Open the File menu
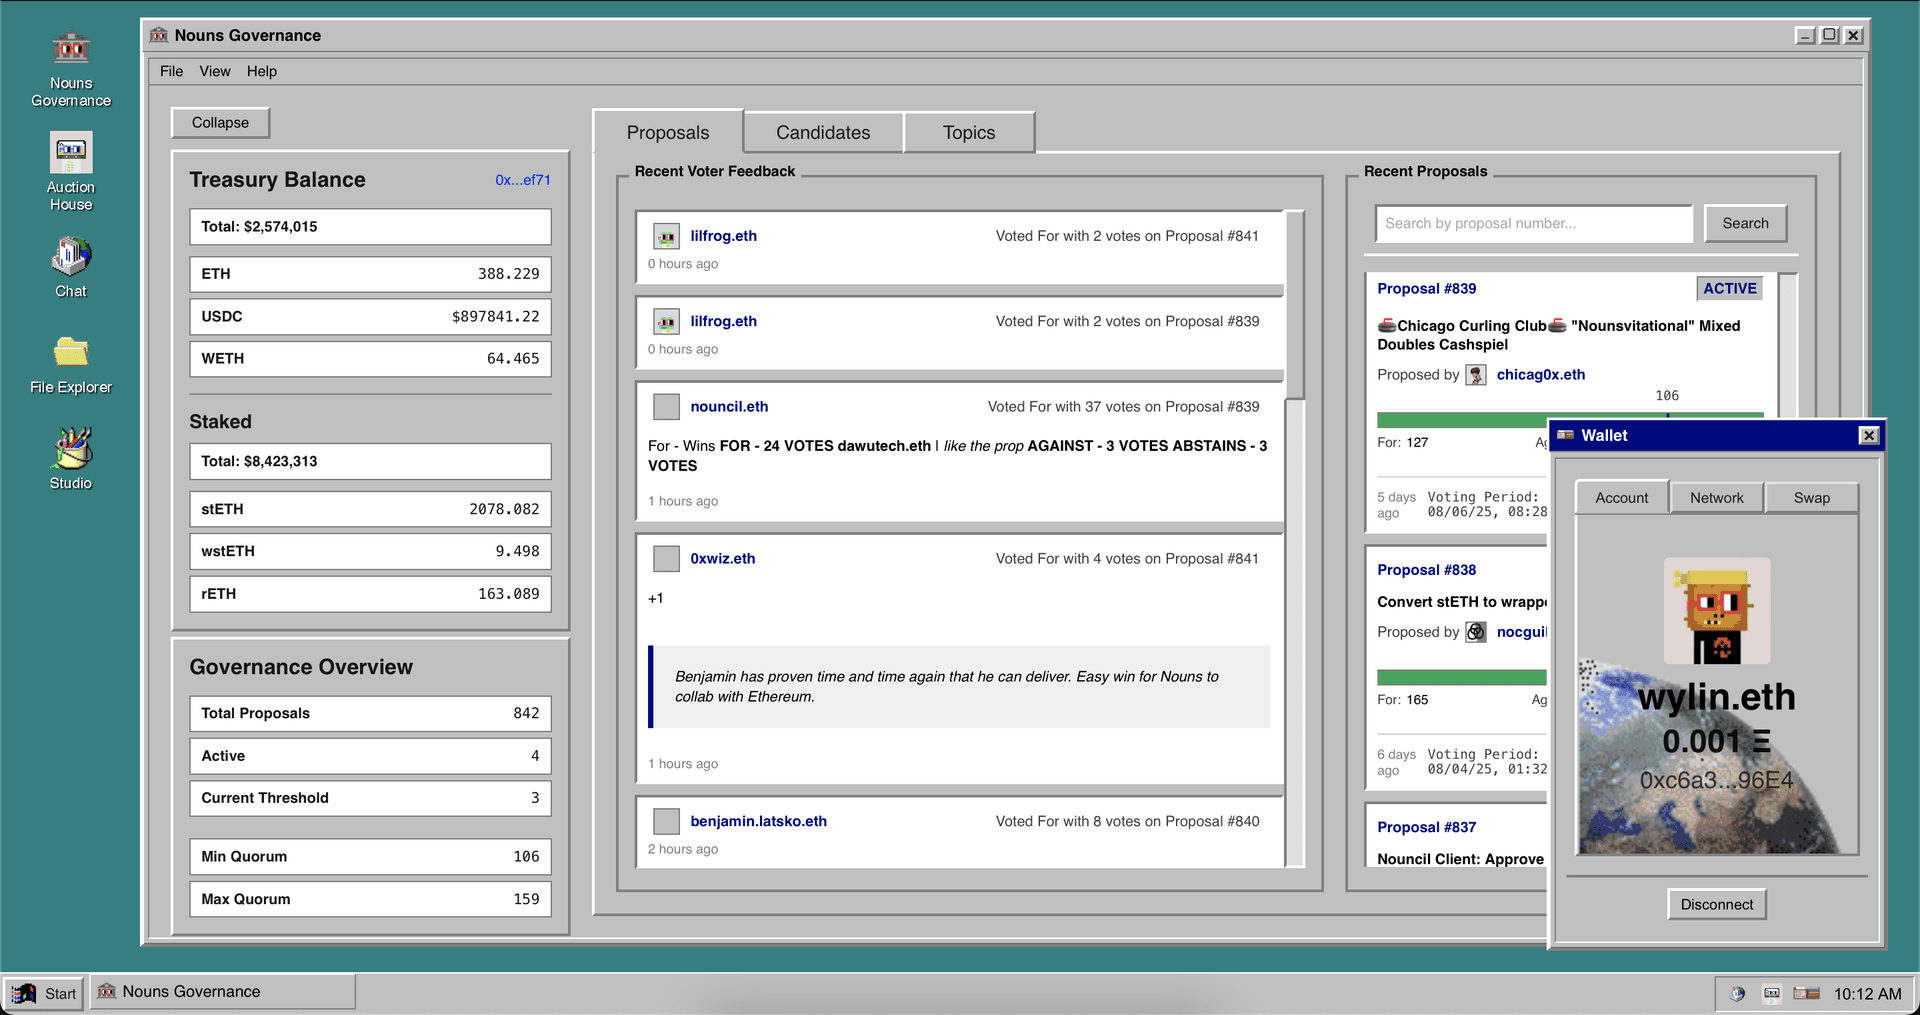The width and height of the screenshot is (1920, 1015). (x=171, y=71)
